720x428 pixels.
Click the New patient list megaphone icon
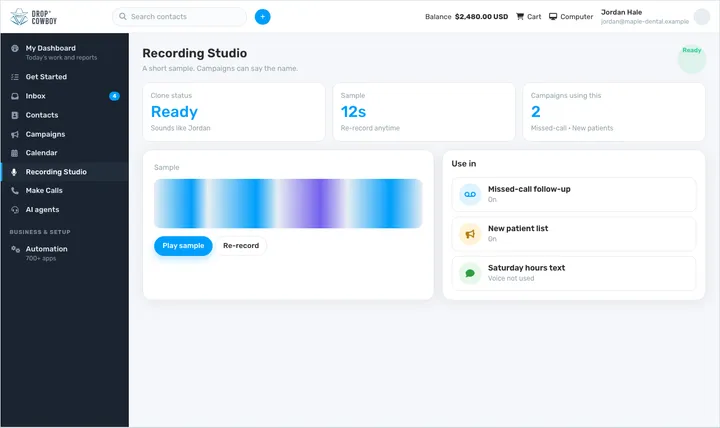[470, 234]
